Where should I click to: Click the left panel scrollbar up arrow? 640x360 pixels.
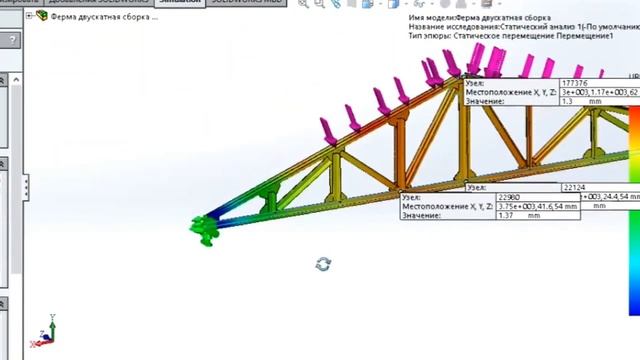(16, 80)
